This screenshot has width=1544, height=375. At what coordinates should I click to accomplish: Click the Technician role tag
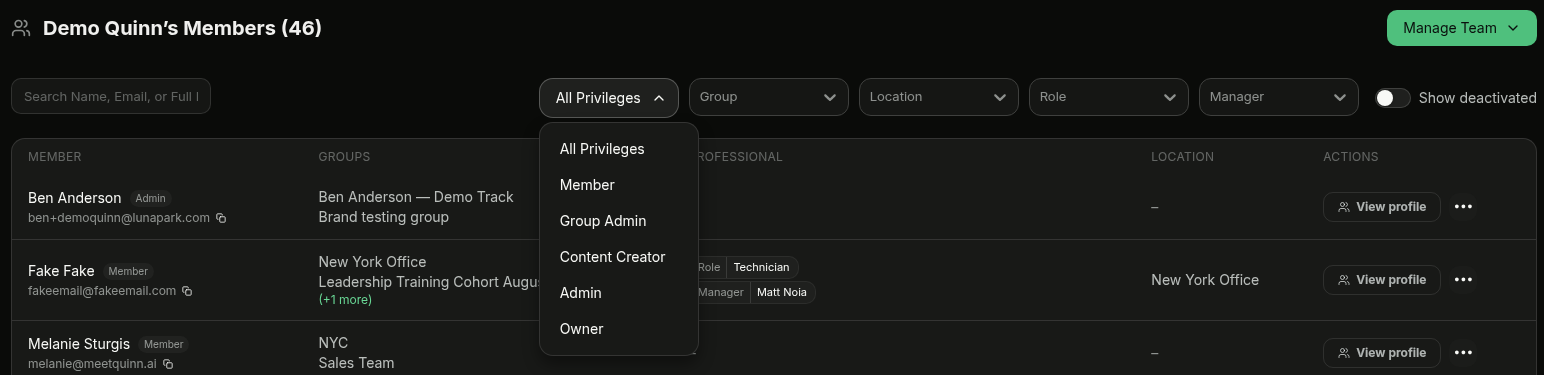[x=761, y=267]
